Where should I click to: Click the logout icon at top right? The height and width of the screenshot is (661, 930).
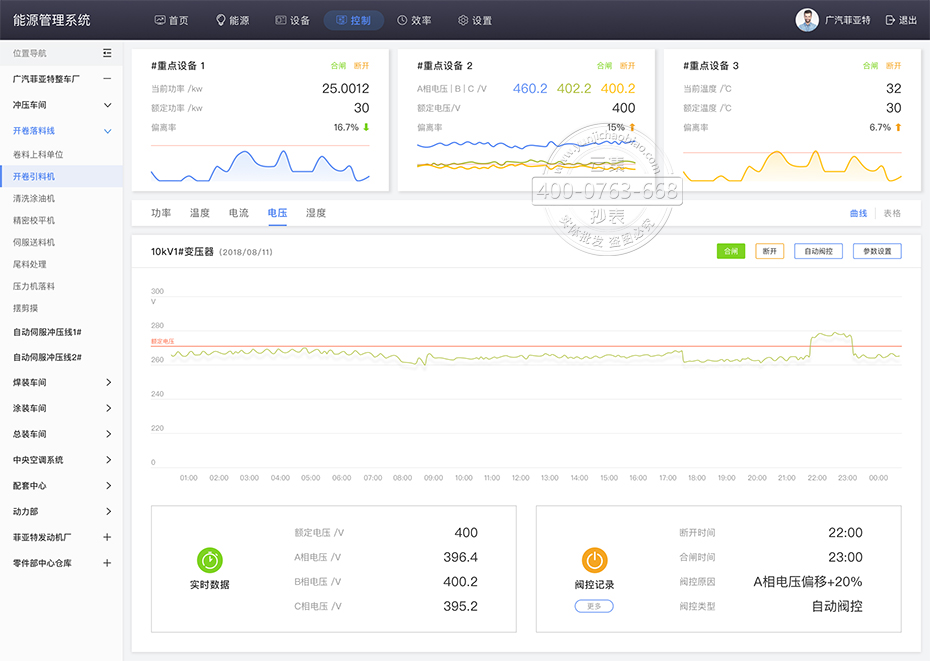890,20
